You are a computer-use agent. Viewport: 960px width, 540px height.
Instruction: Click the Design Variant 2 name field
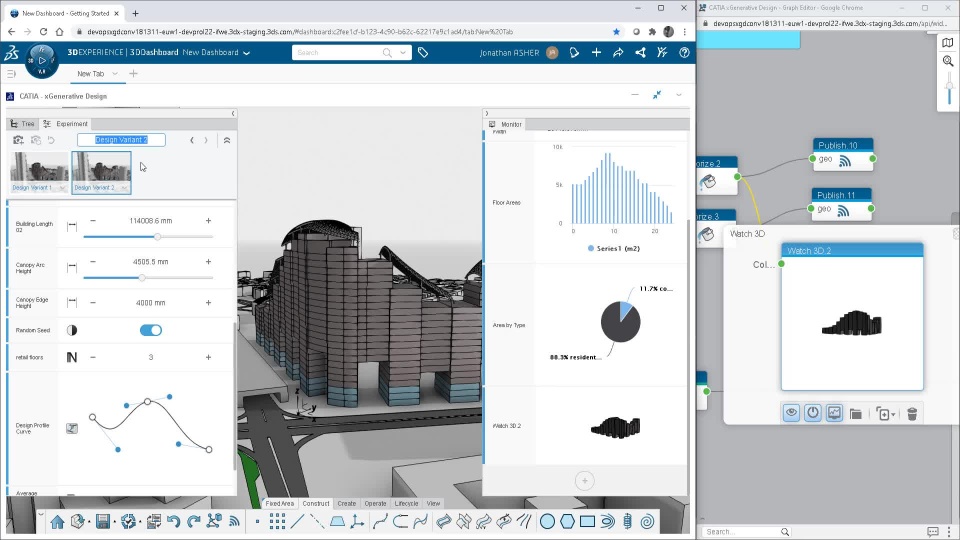click(x=121, y=140)
